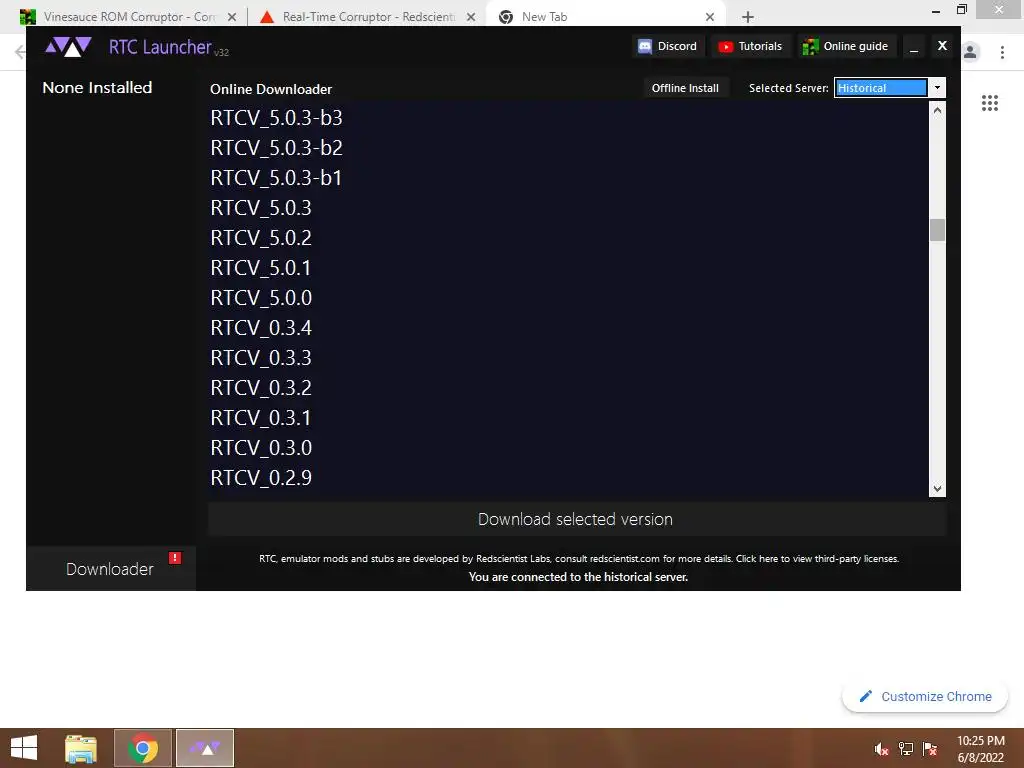
Task: Select the RTCV_0.3.0 version entry
Action: (x=261, y=448)
